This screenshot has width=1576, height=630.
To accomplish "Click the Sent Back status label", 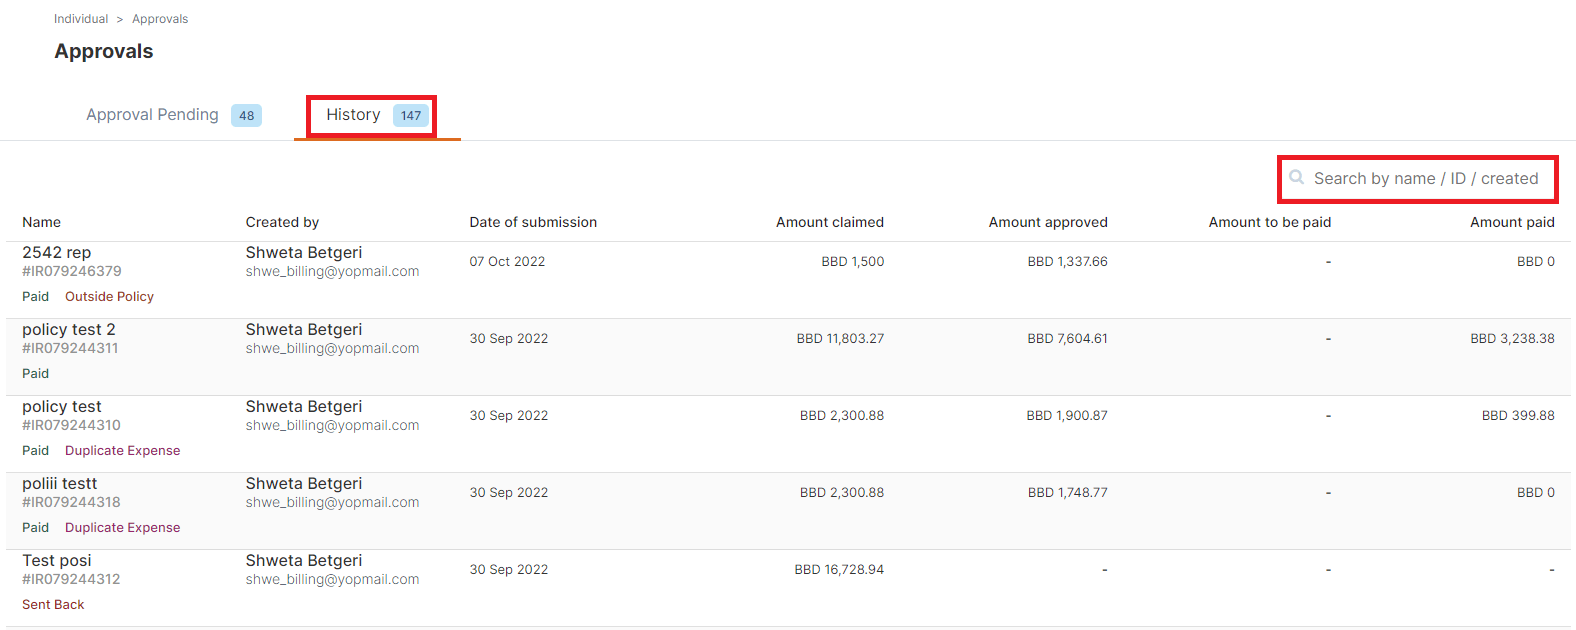I will 53,605.
